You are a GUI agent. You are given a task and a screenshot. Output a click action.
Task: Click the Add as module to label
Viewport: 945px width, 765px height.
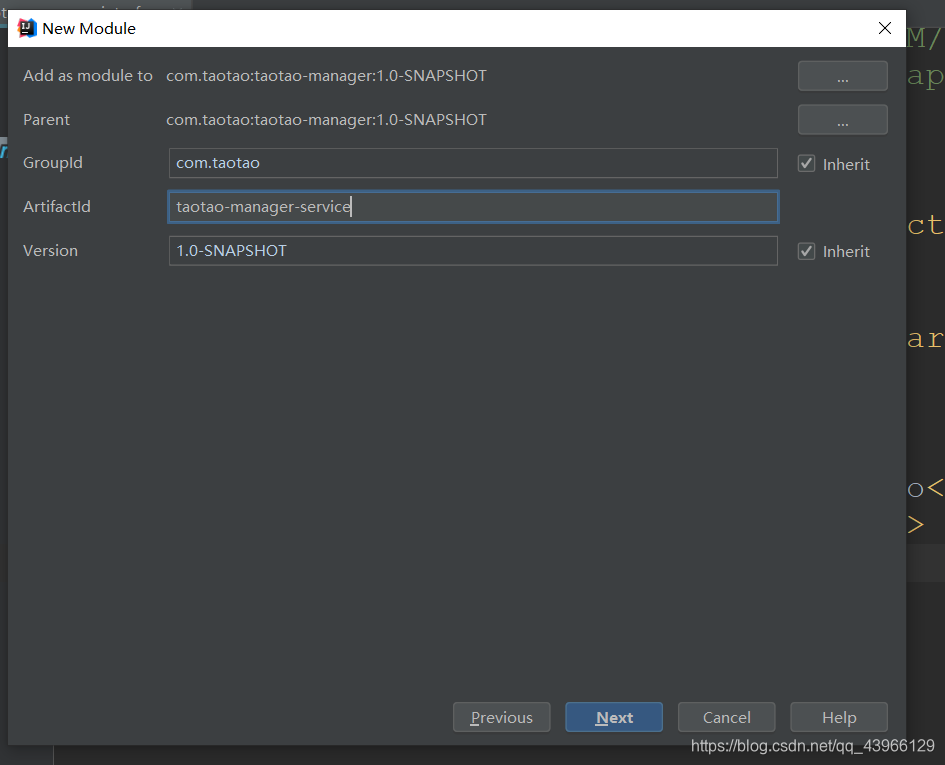pyautogui.click(x=88, y=76)
